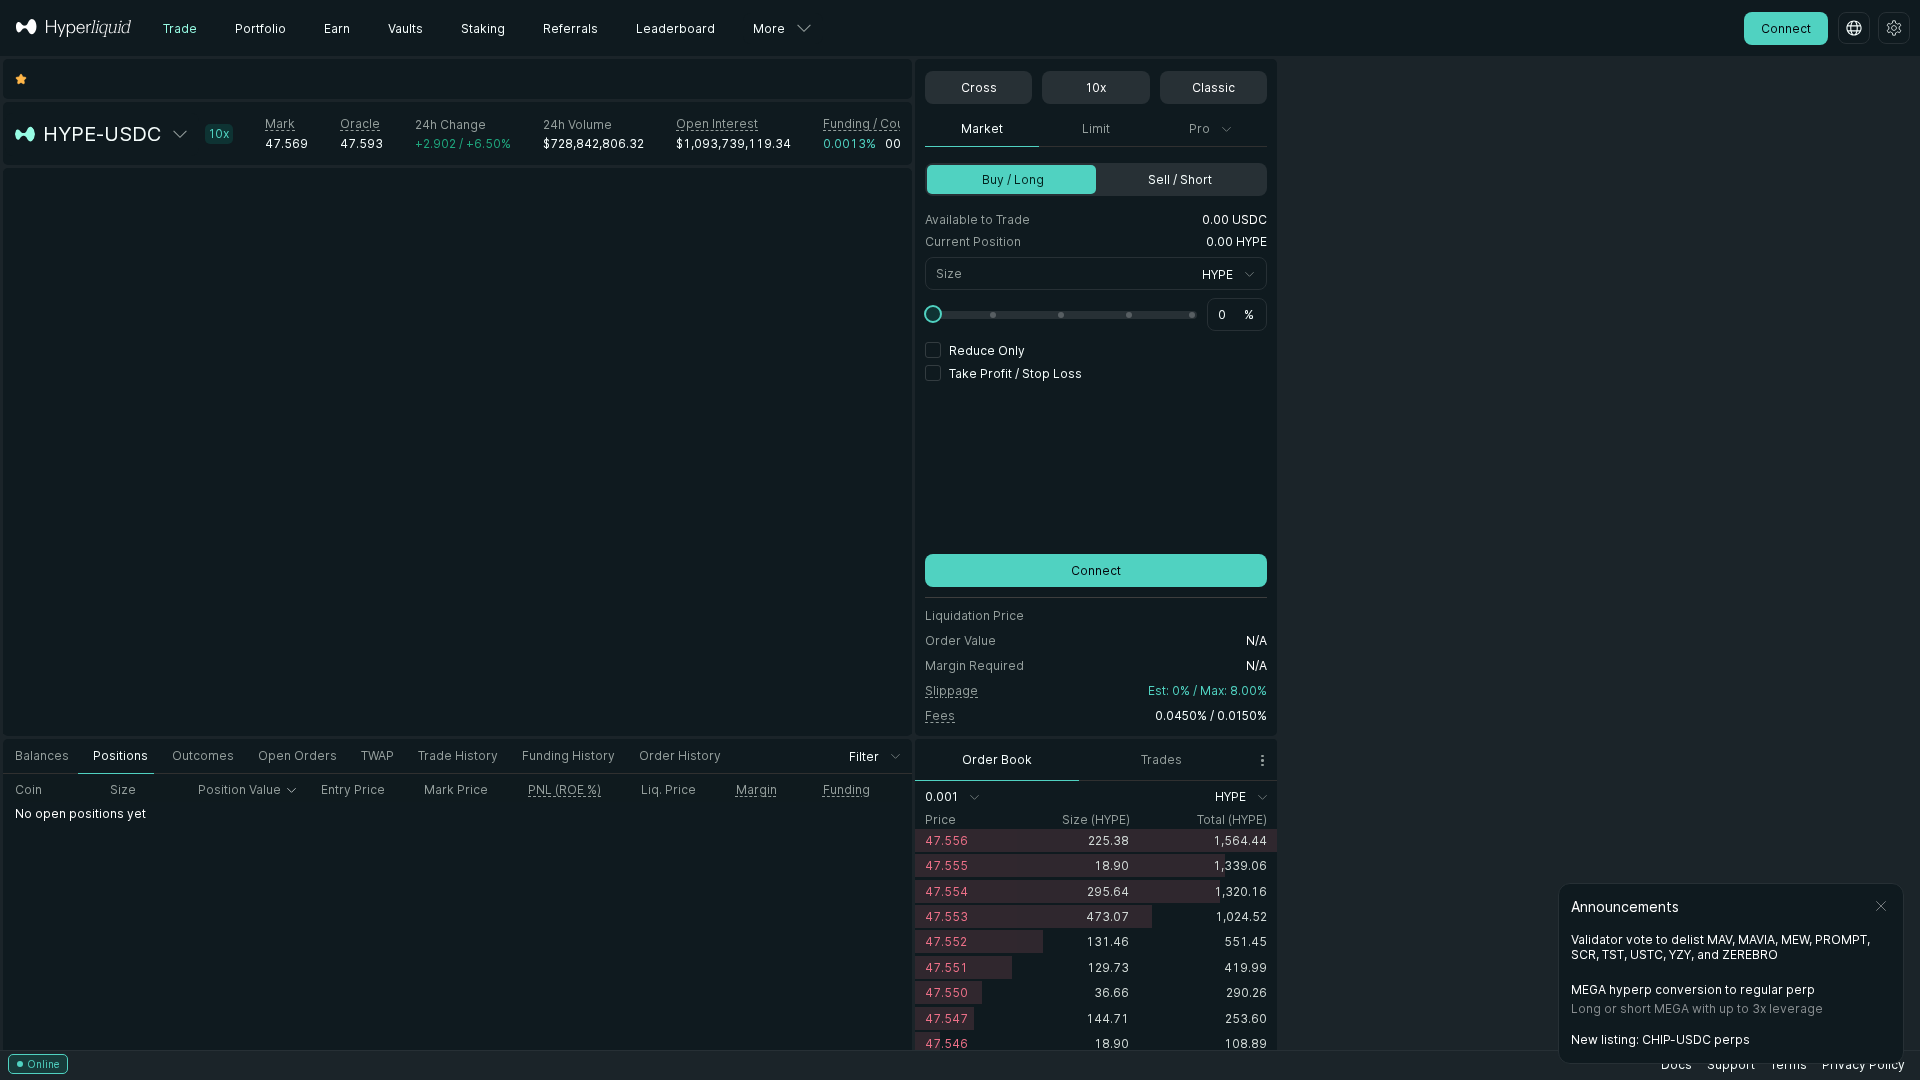Open the Trade page

tap(180, 28)
